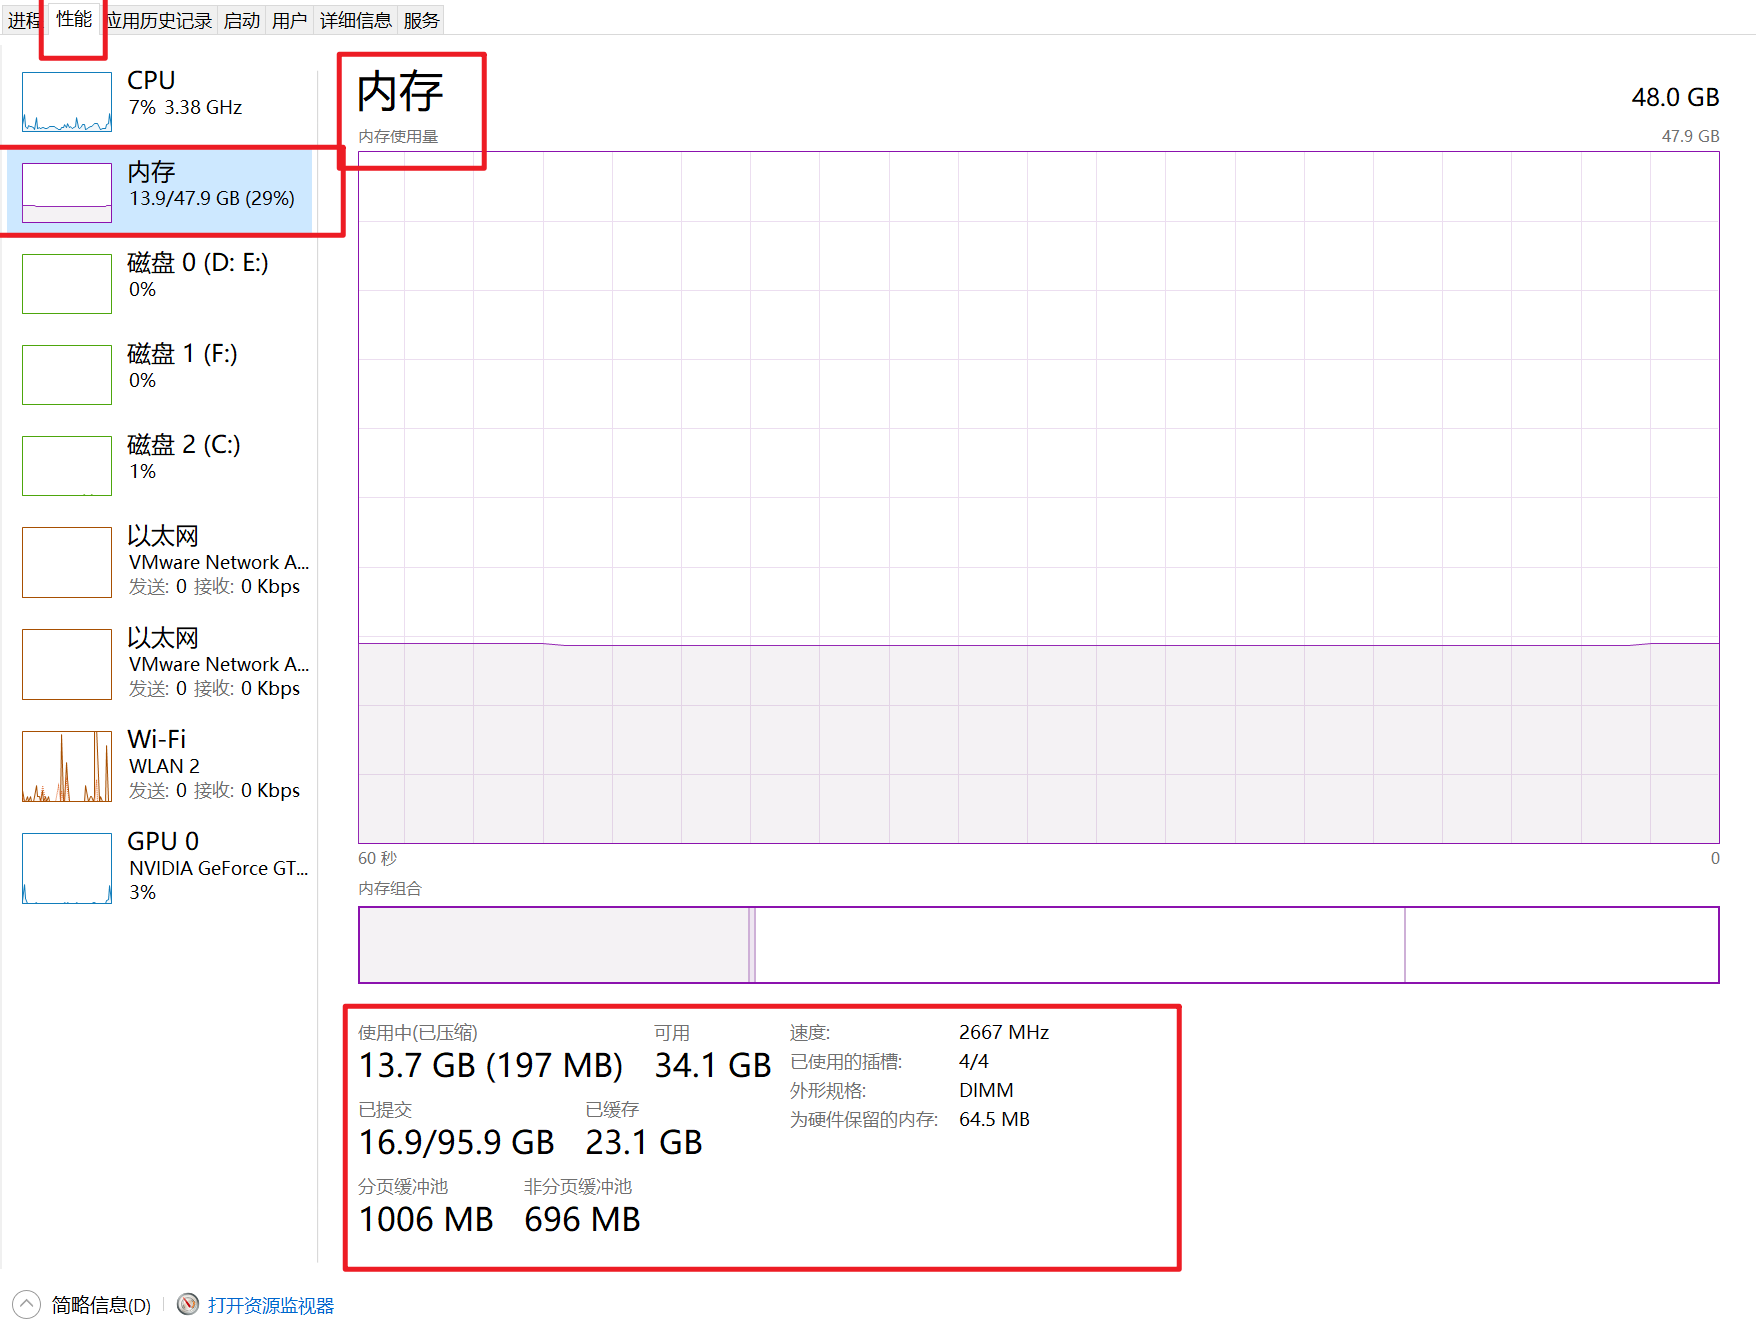The height and width of the screenshot is (1341, 1756).
Task: Open the 服务 tab
Action: point(421,20)
